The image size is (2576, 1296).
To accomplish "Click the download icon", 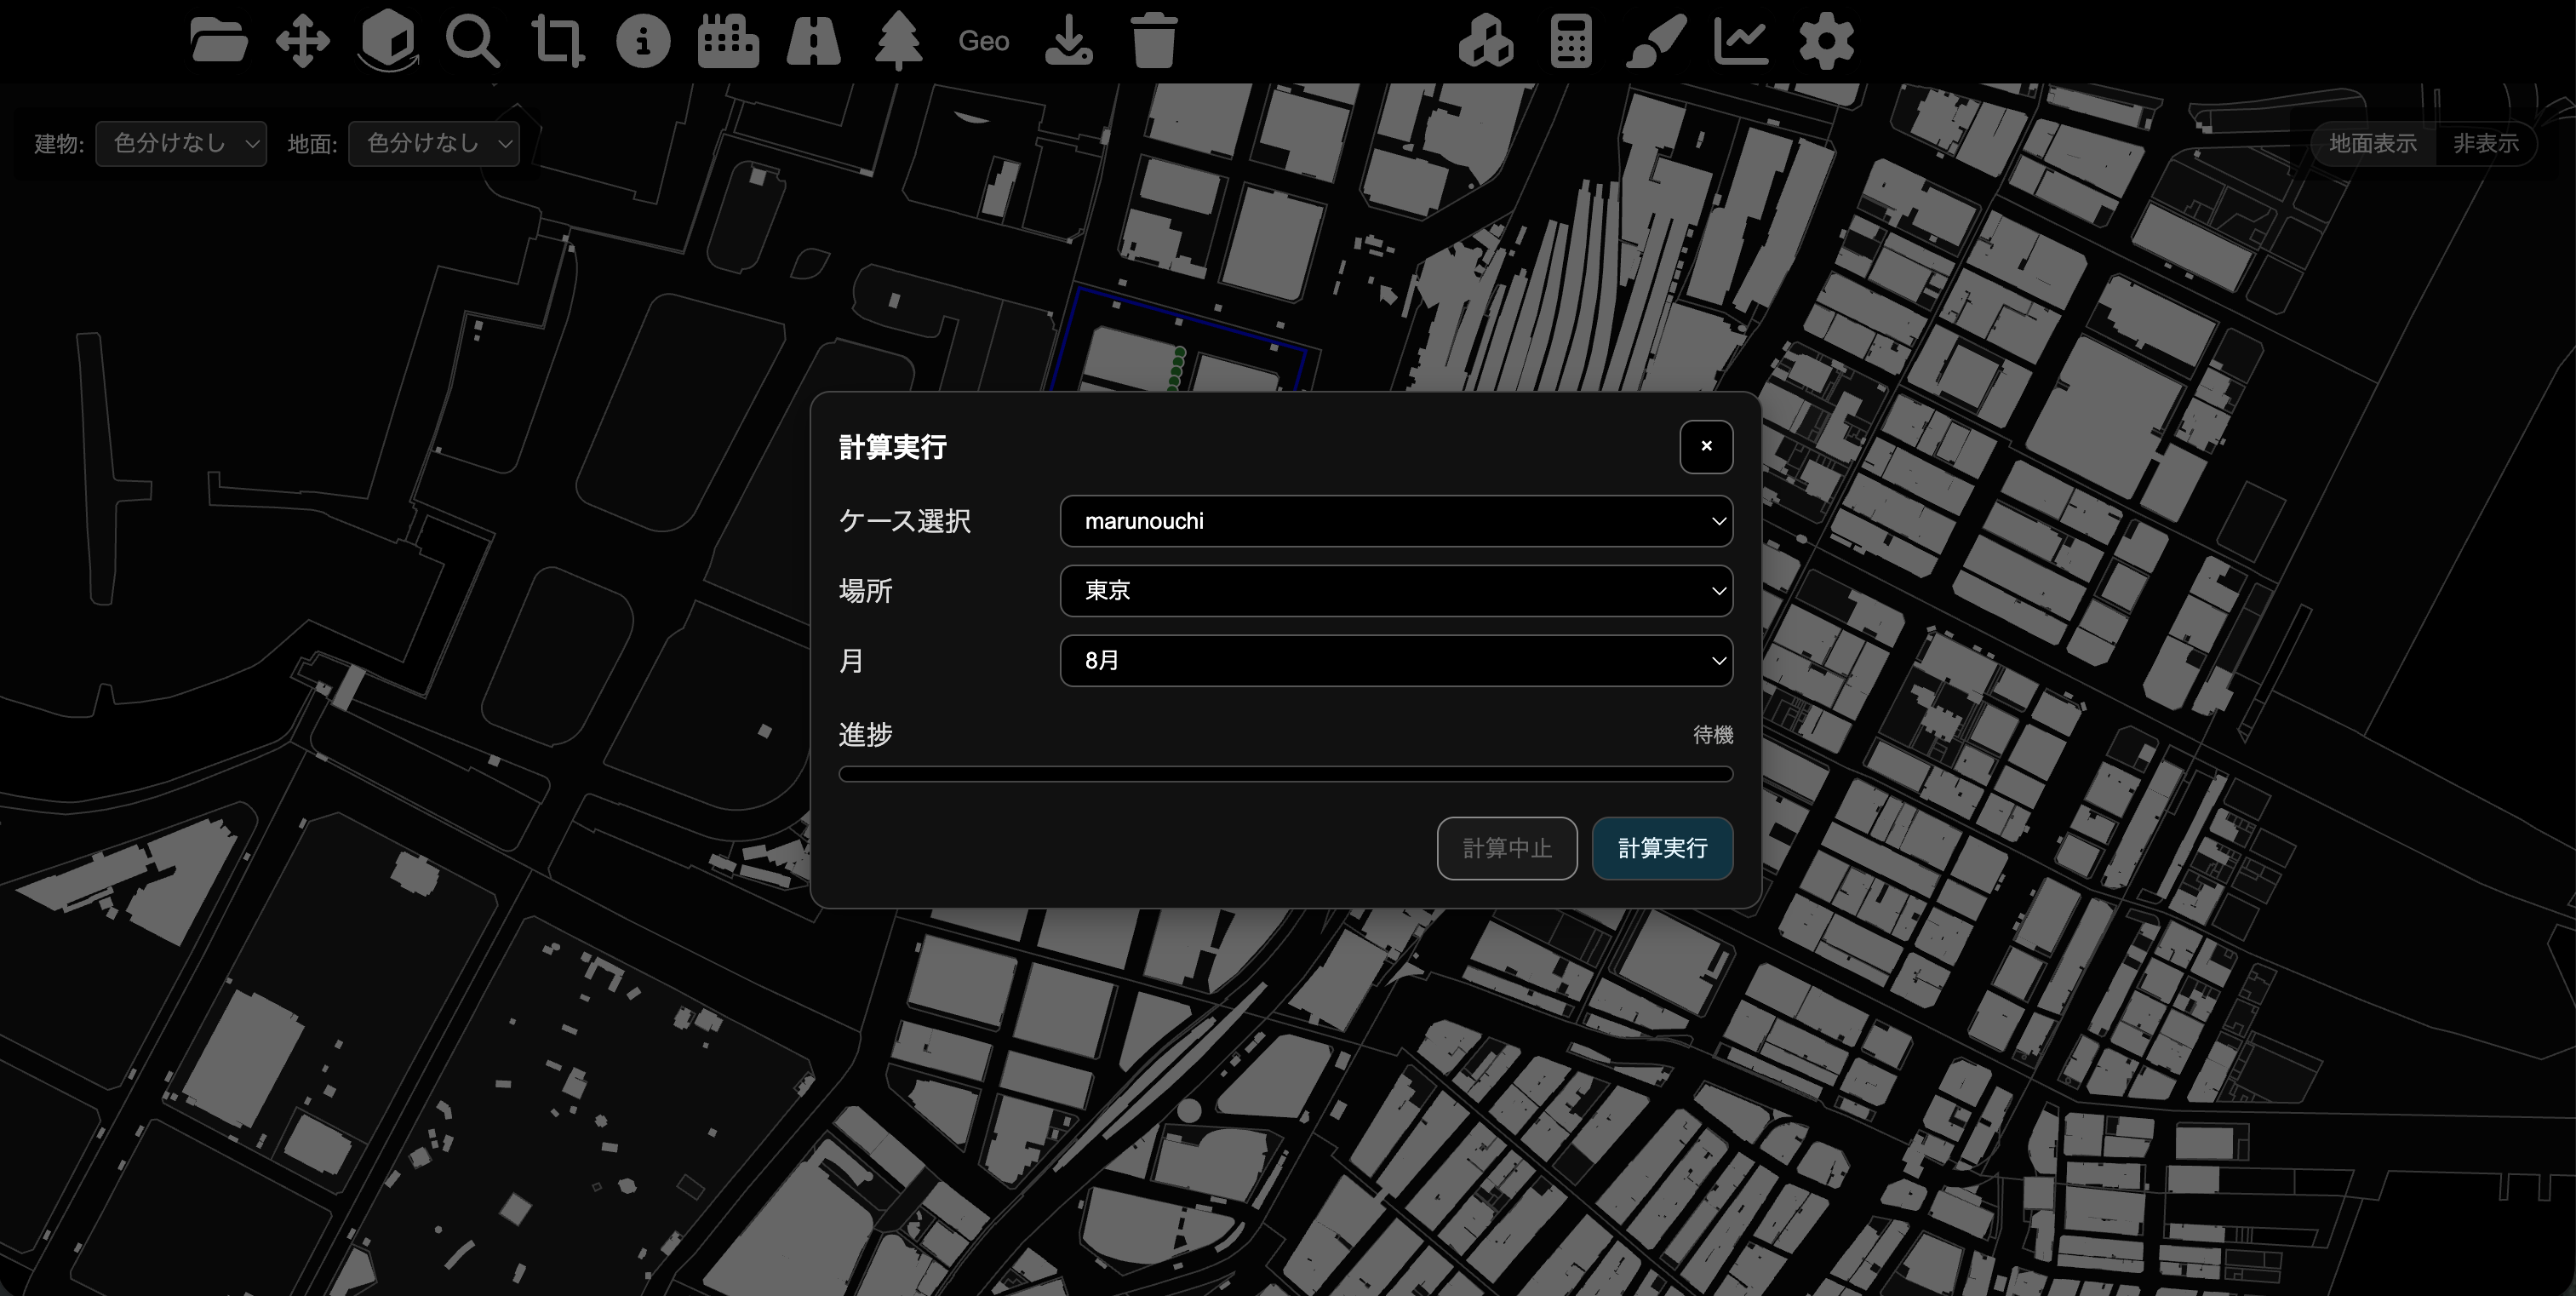I will [1069, 41].
